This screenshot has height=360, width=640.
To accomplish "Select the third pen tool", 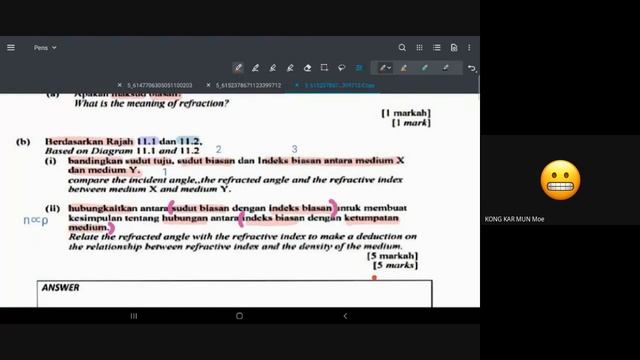I will (x=273, y=68).
